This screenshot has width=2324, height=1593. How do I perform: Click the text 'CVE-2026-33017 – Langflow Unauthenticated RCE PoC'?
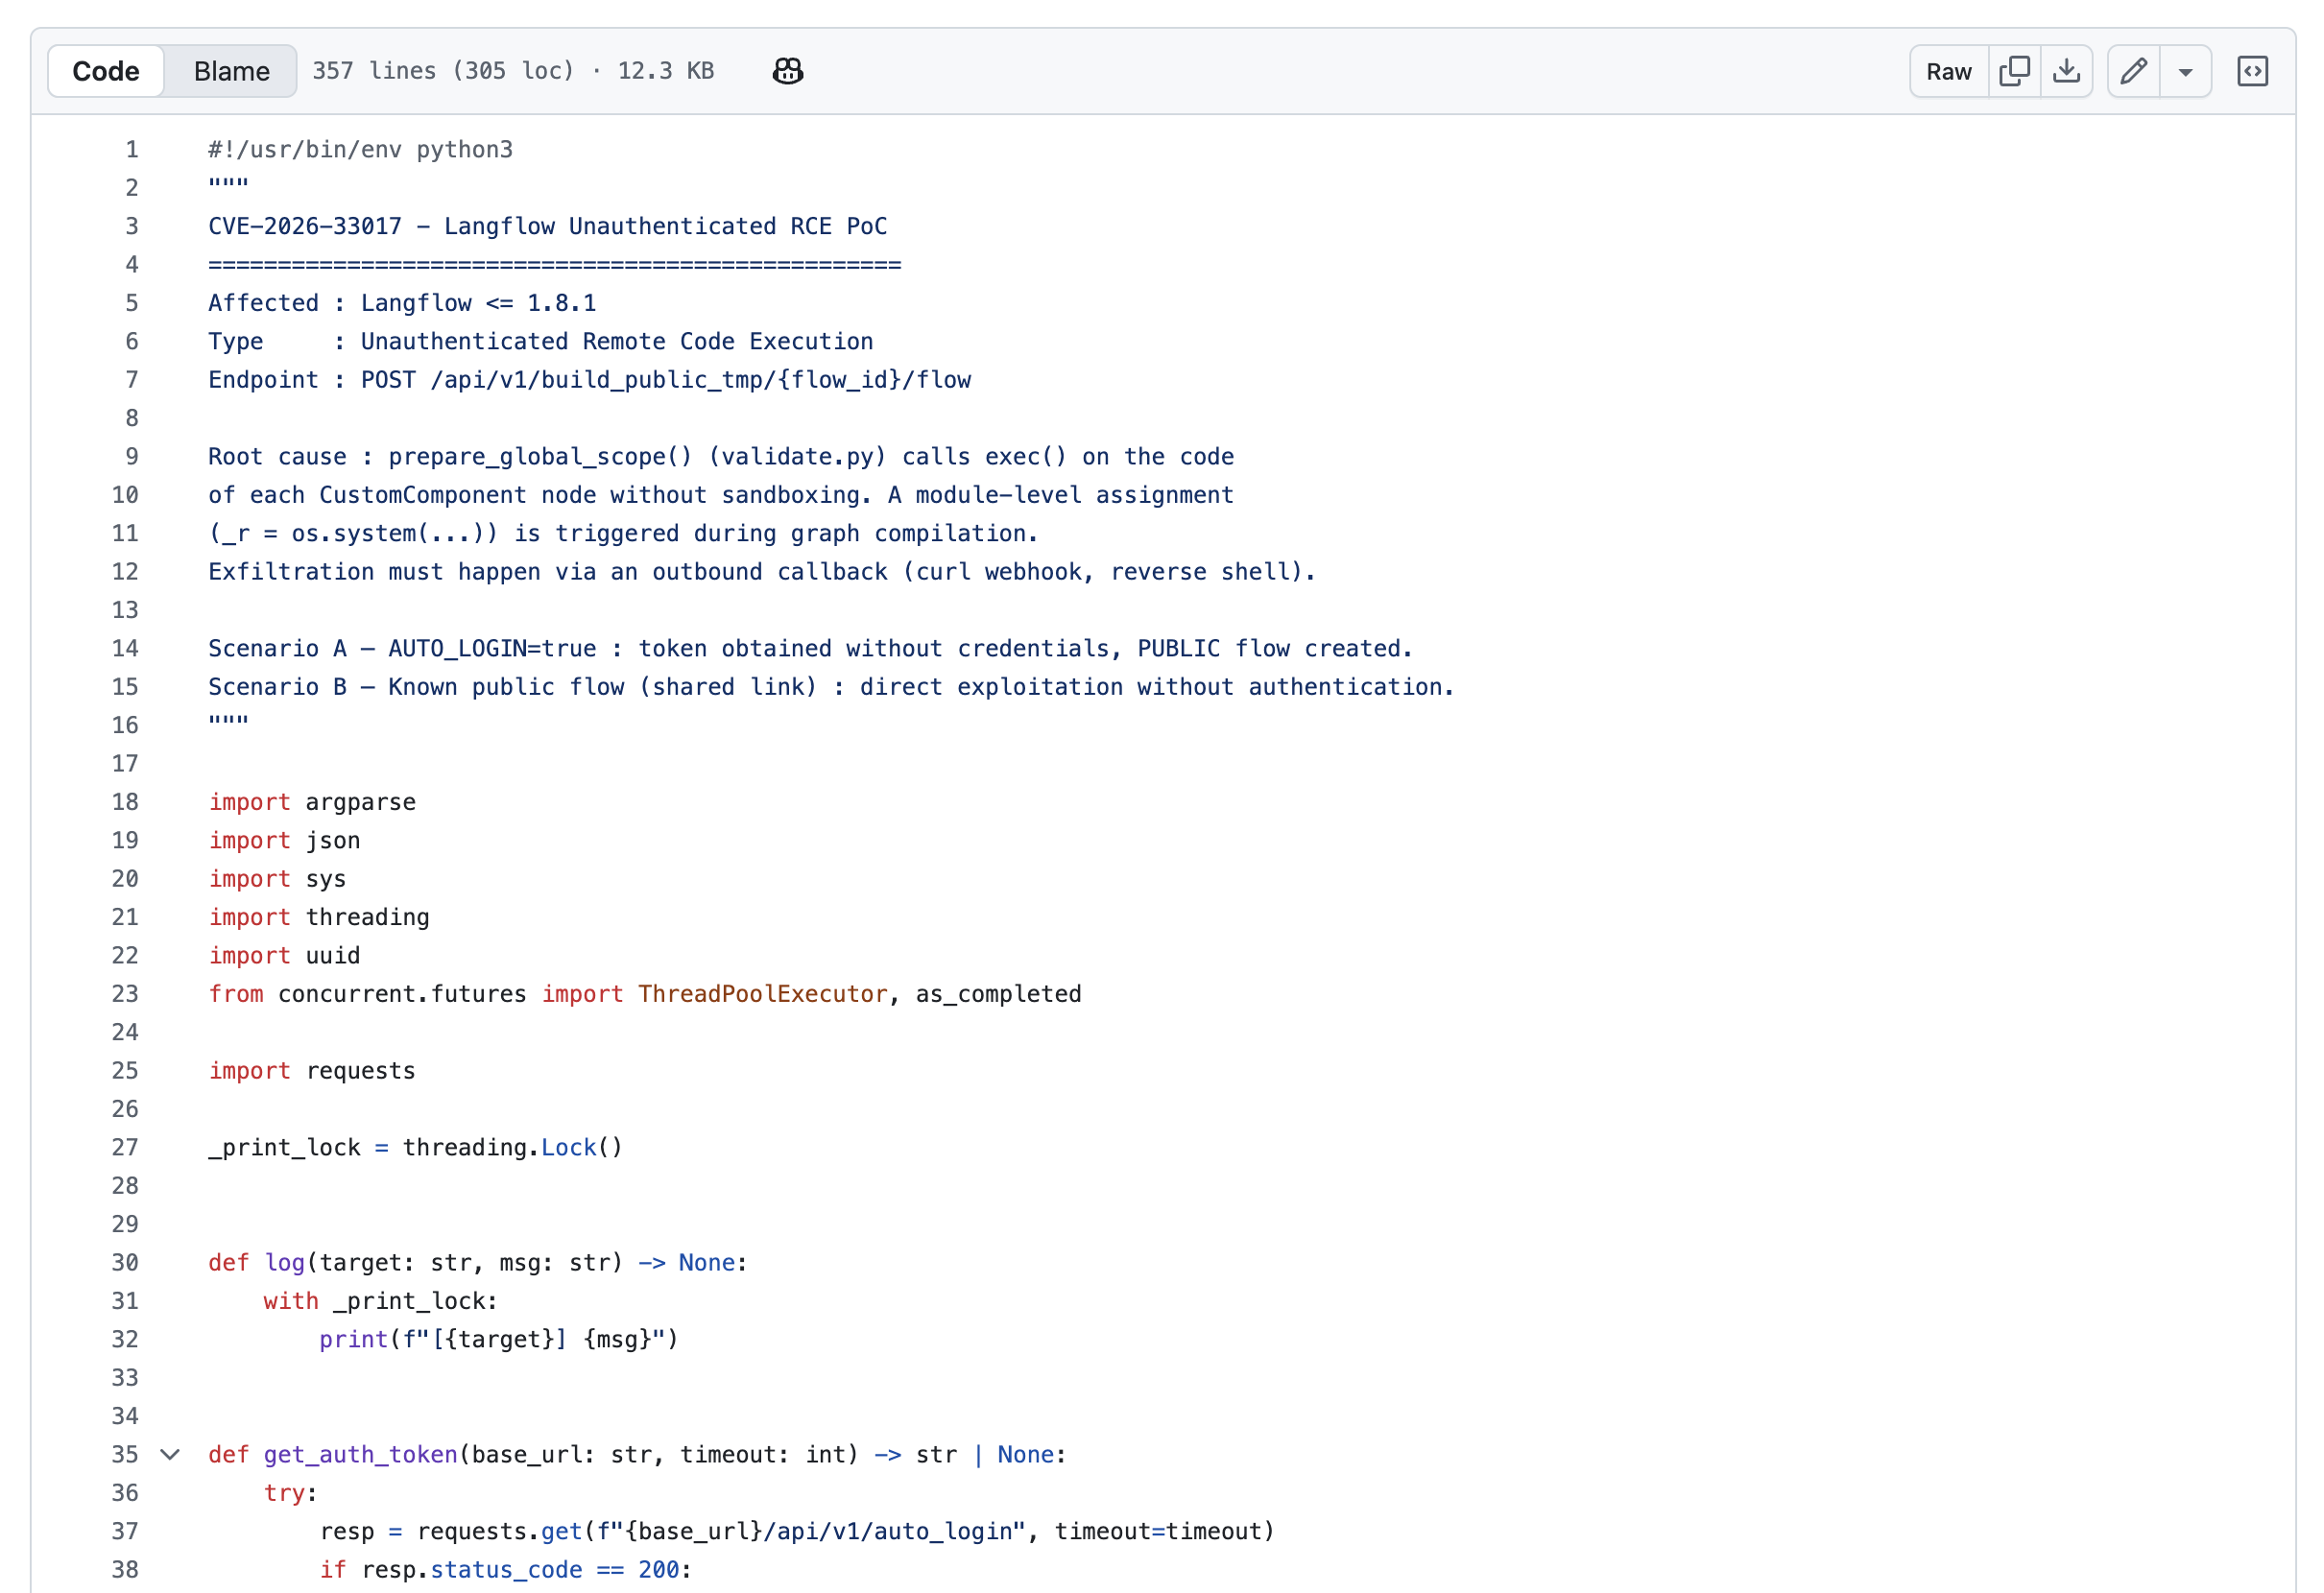(x=547, y=226)
